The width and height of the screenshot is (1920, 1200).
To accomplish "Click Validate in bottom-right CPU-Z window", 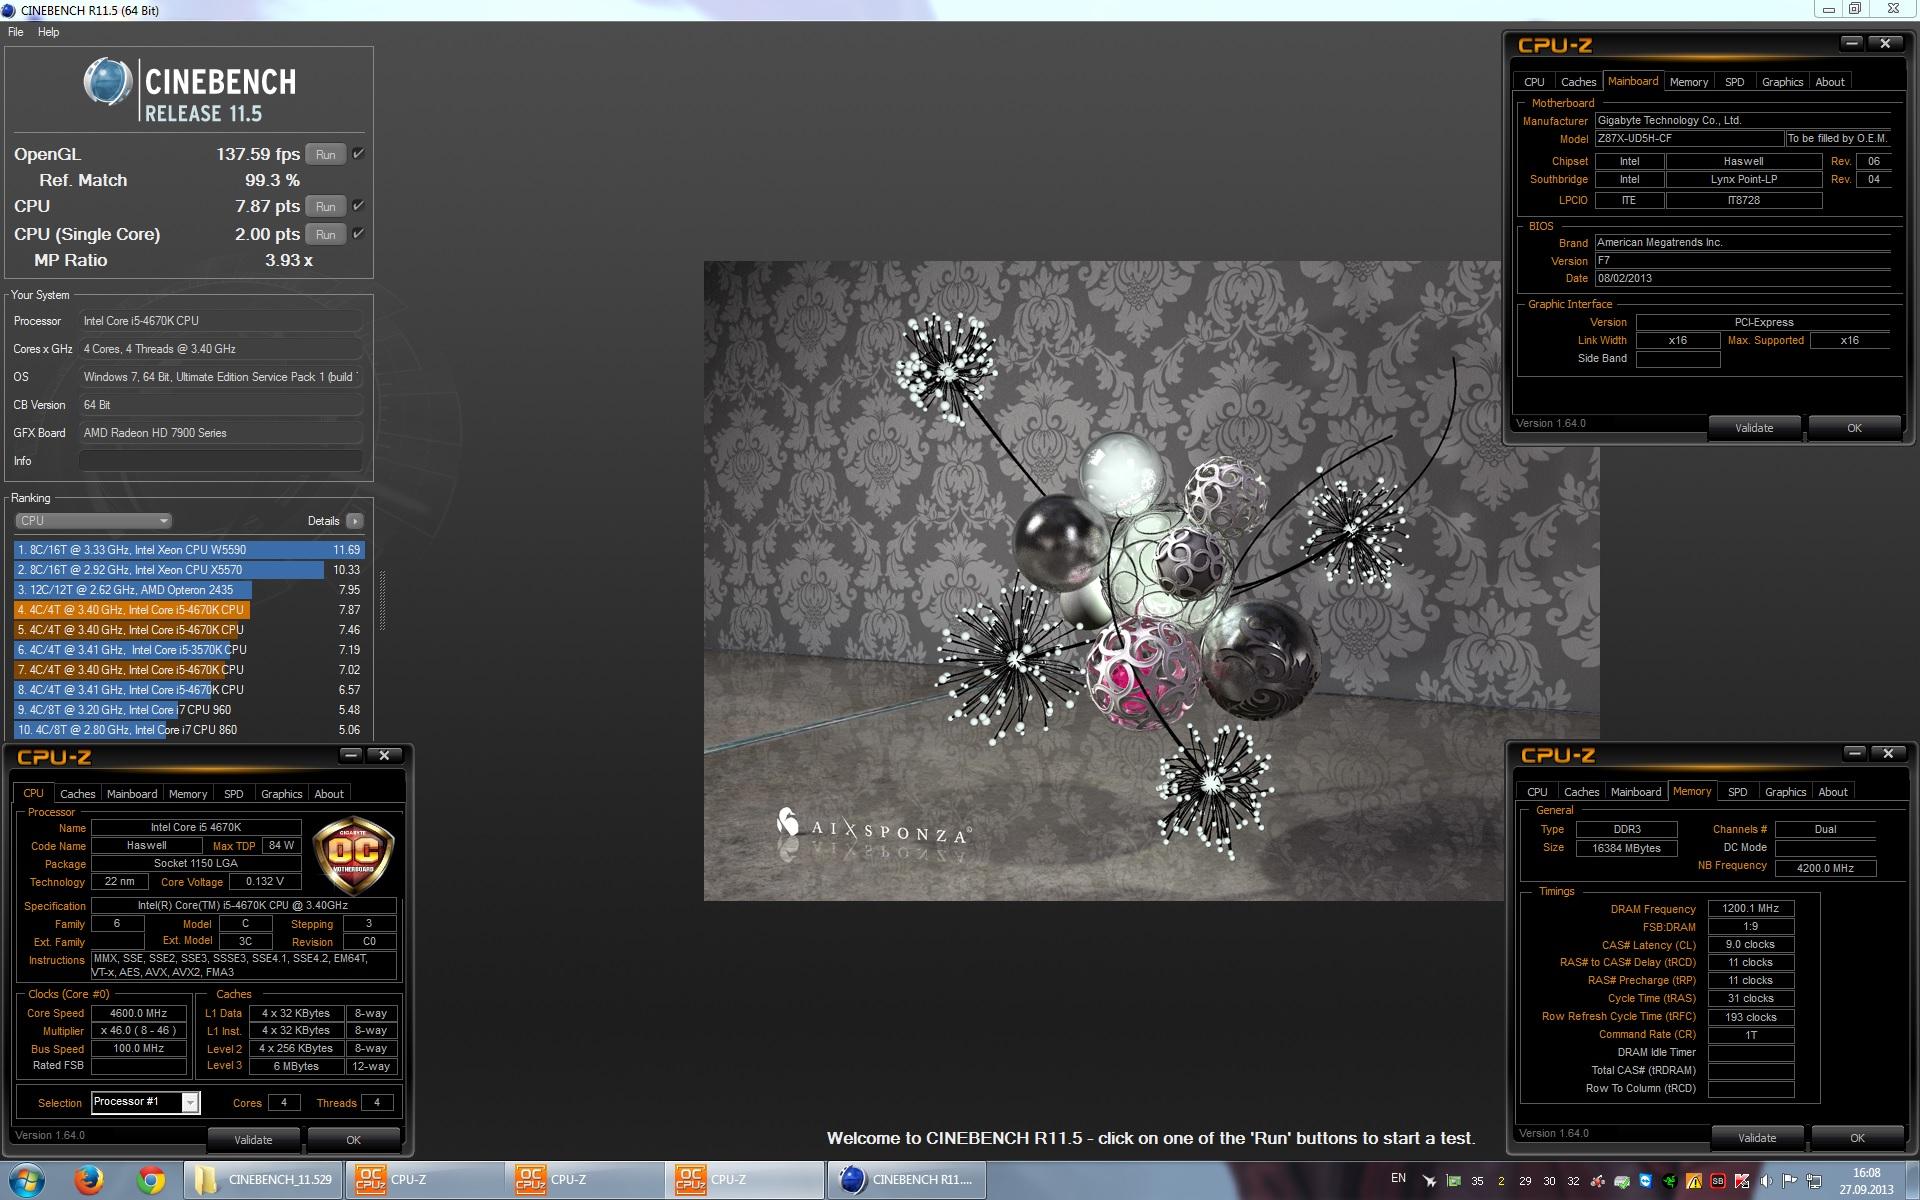I will (1757, 1138).
